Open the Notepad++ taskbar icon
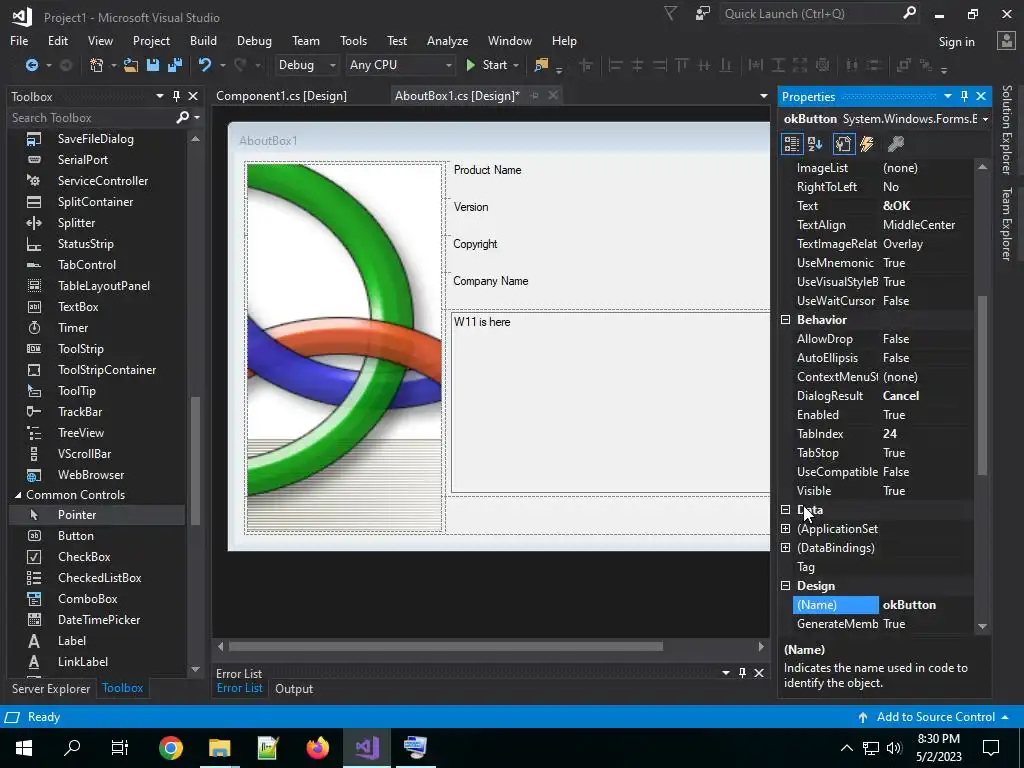The image size is (1024, 768). pyautogui.click(x=268, y=747)
